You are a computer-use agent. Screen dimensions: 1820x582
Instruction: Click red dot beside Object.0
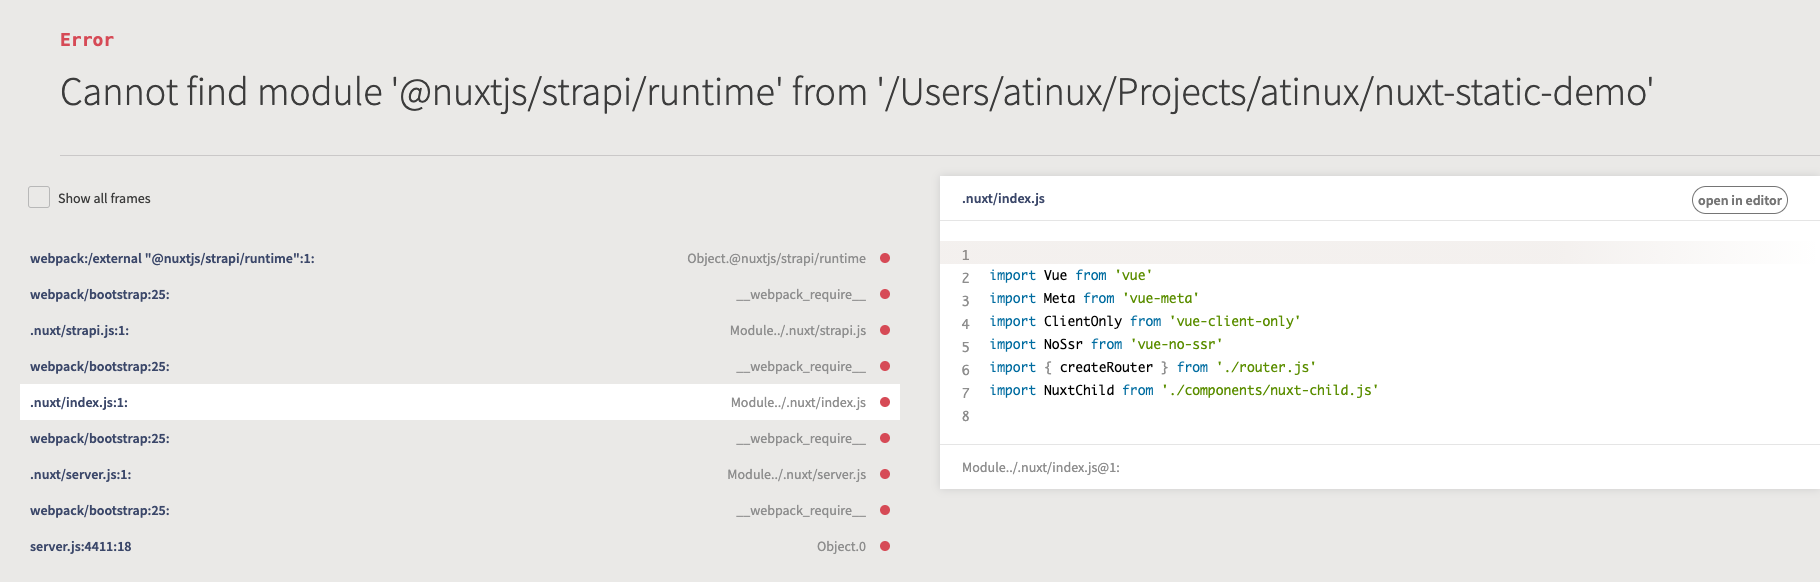click(885, 546)
